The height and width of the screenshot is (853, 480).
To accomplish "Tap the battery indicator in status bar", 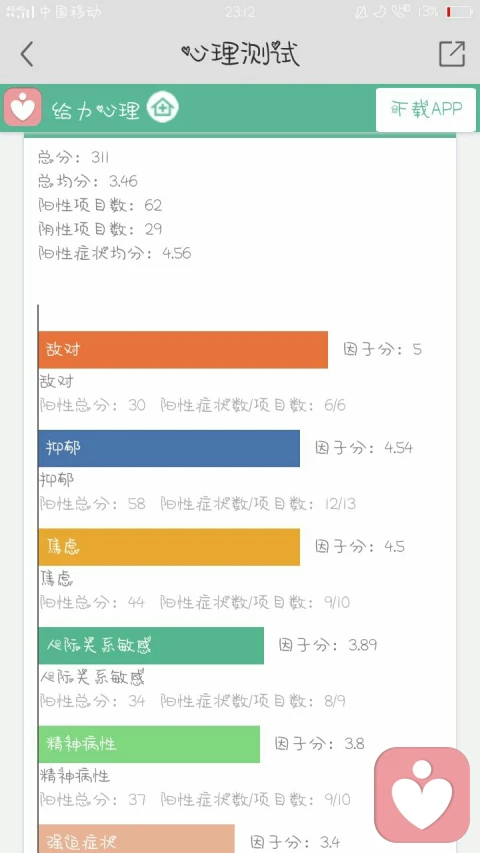I will 459,12.
